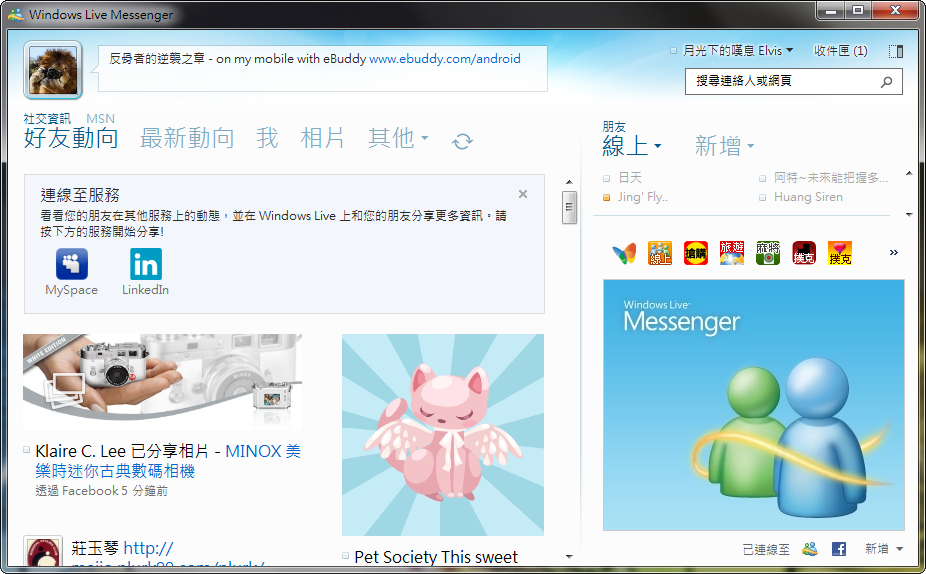This screenshot has width=926, height=574.
Task: Open contact Huang Siren
Action: pos(808,197)
